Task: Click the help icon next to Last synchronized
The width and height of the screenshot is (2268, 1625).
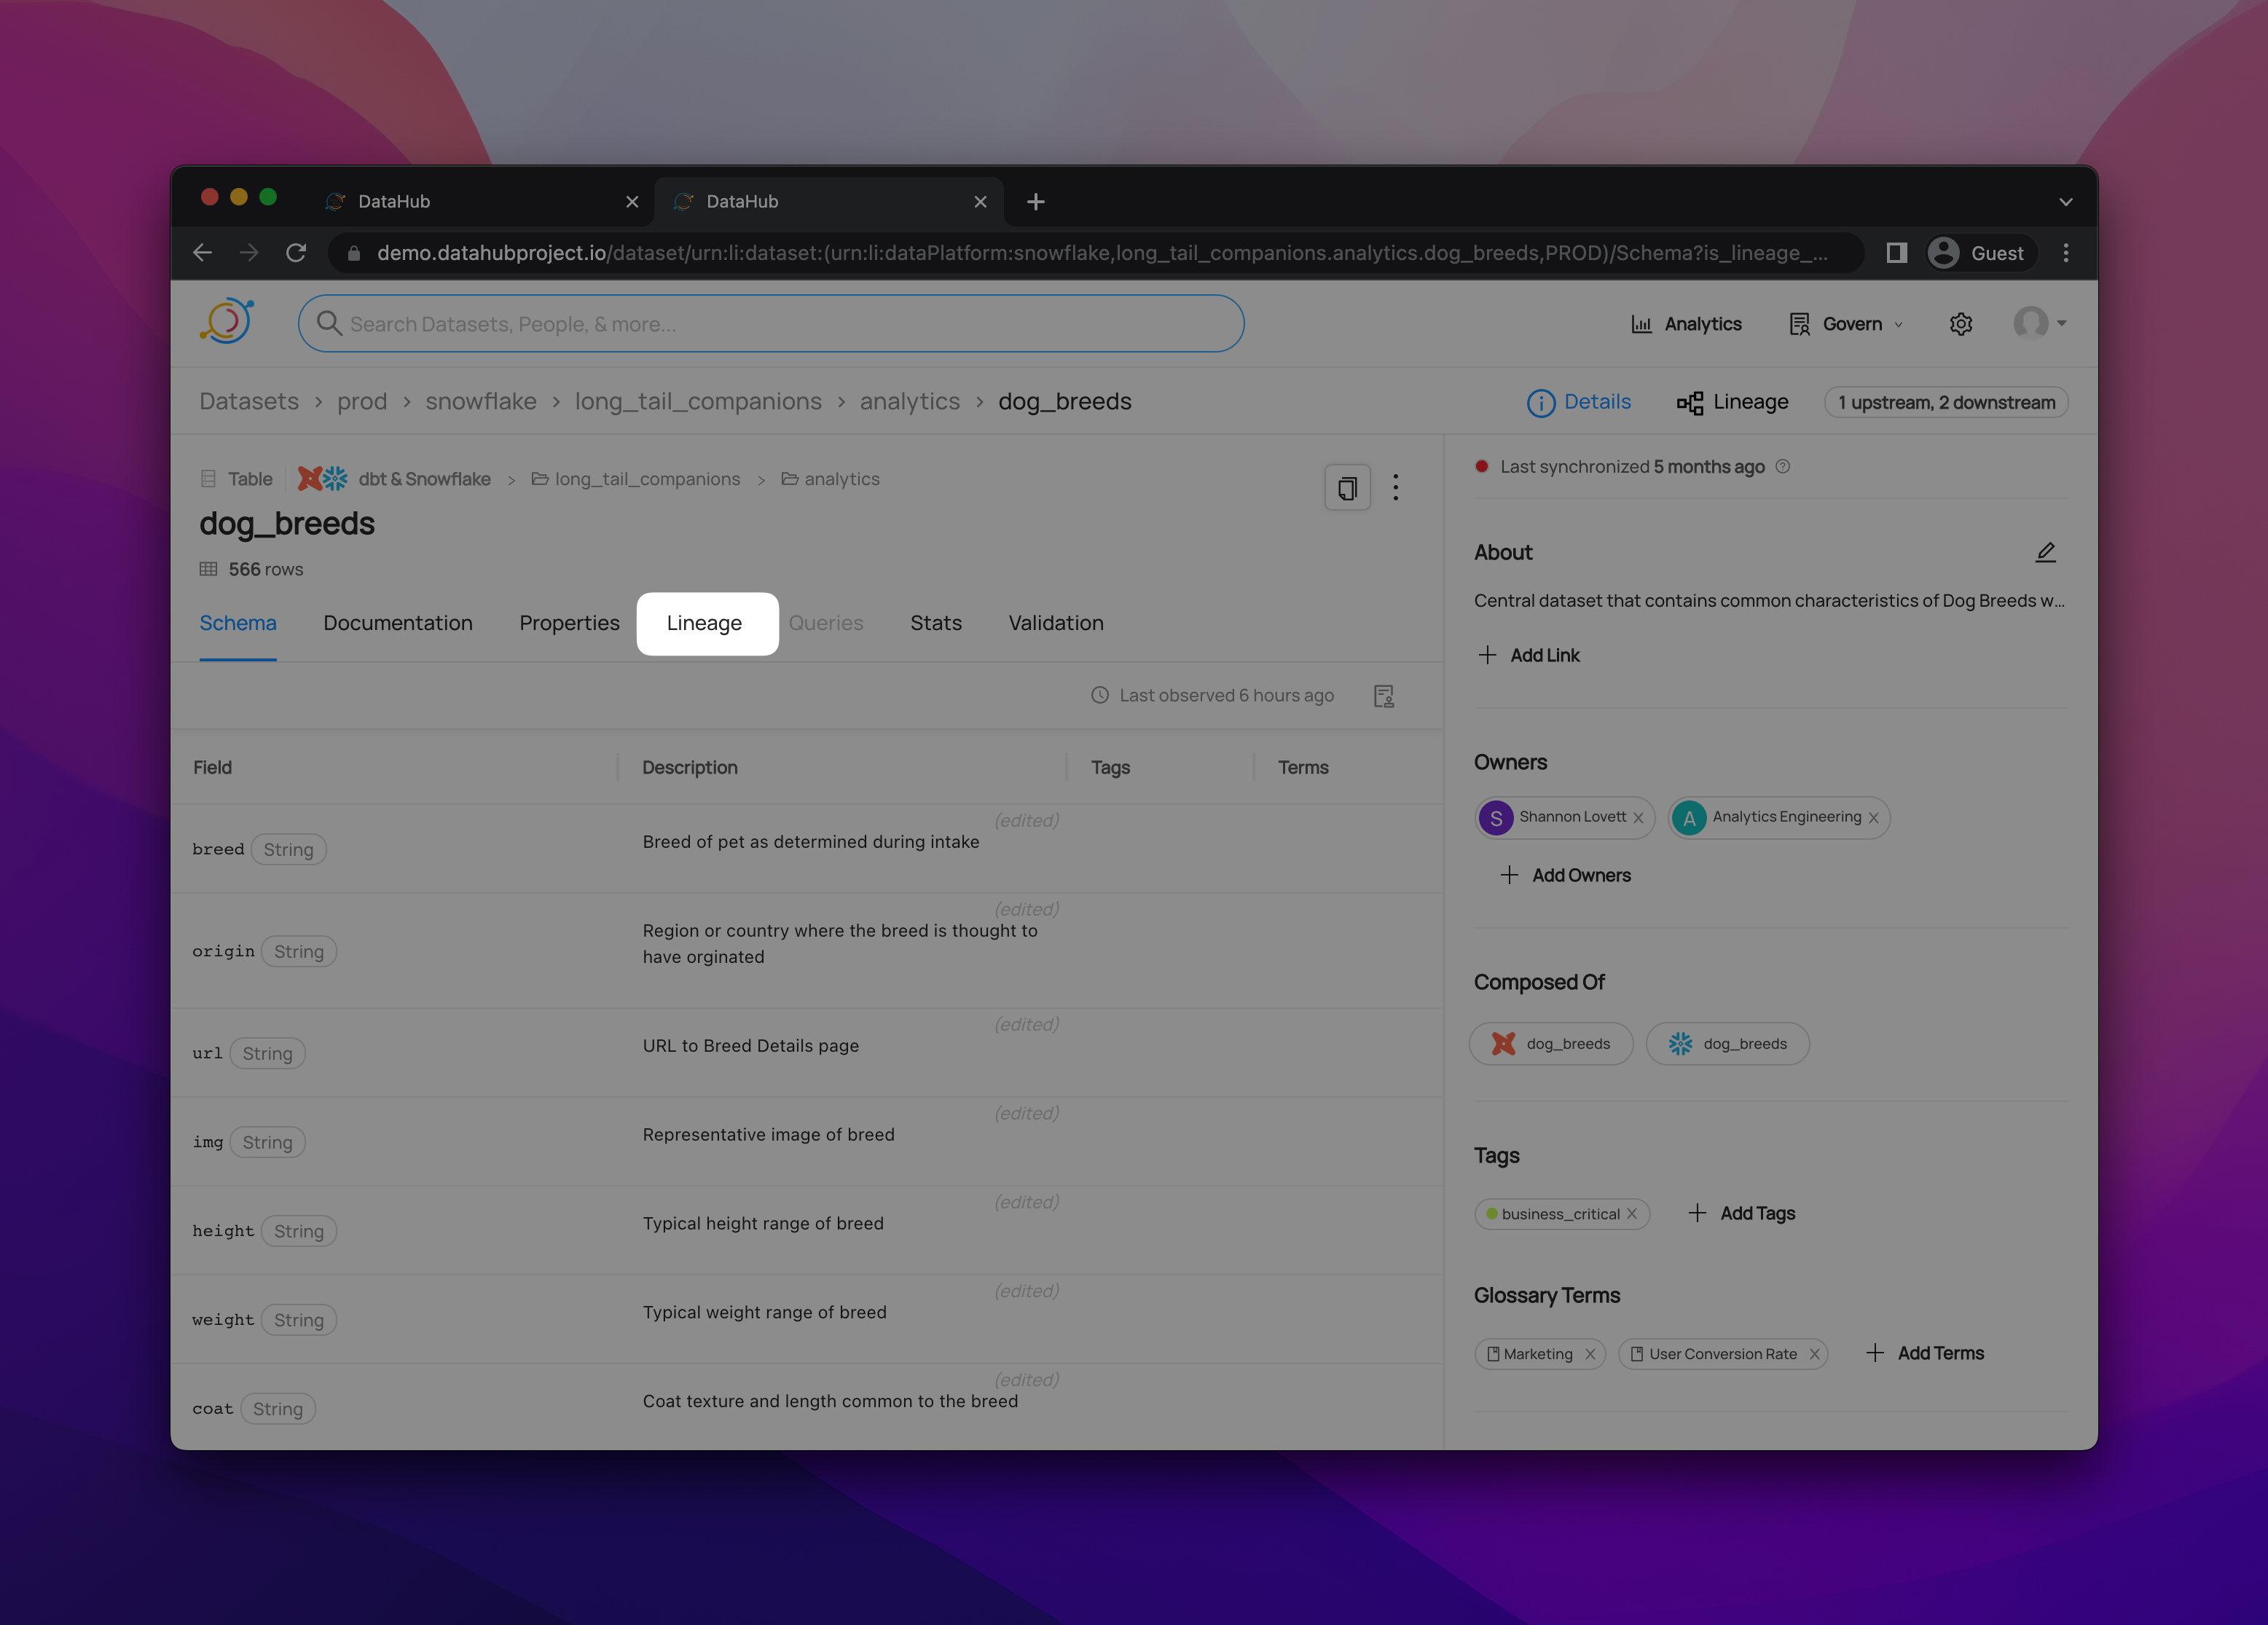Action: 1782,467
